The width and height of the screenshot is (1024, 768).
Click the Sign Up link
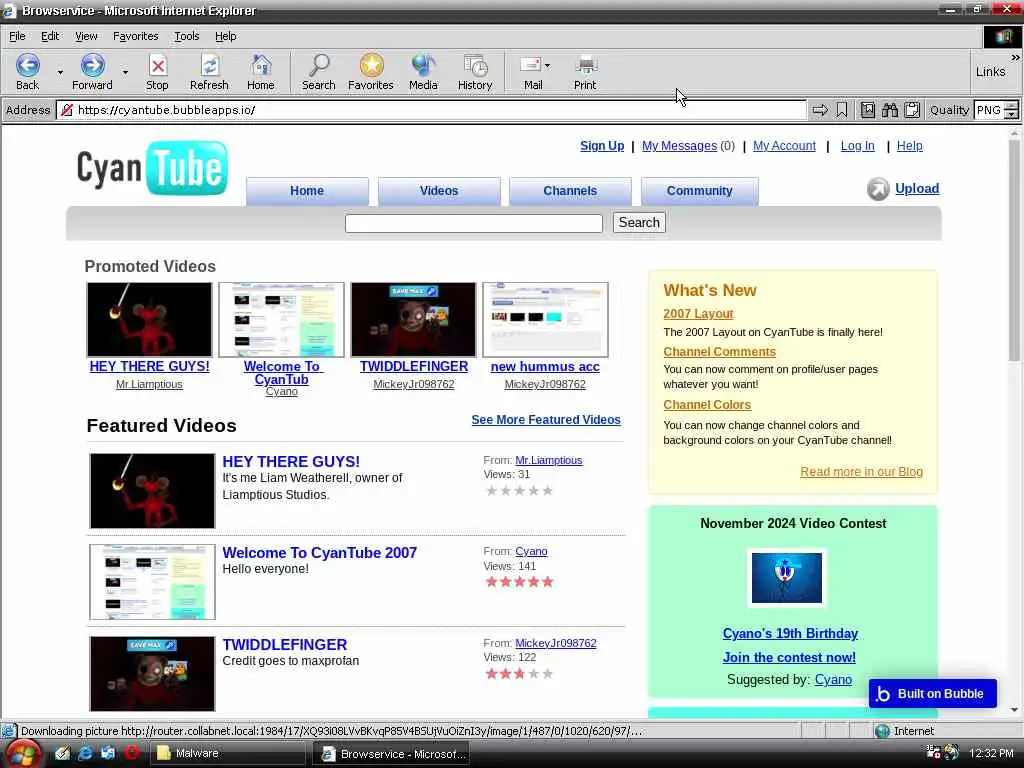pos(602,146)
